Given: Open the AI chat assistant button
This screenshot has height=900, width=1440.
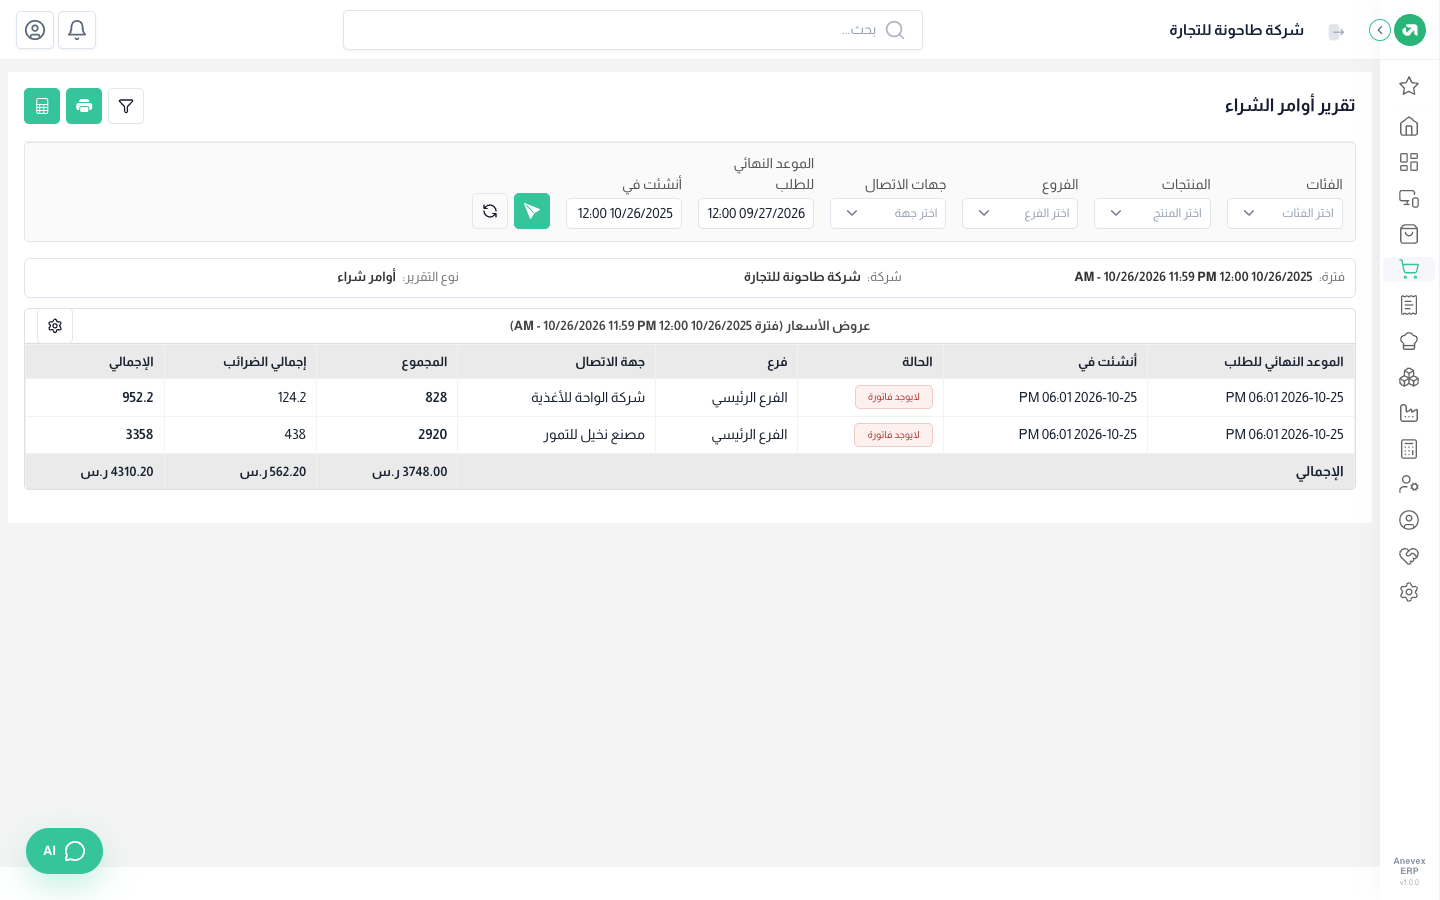Looking at the screenshot, I should point(64,851).
